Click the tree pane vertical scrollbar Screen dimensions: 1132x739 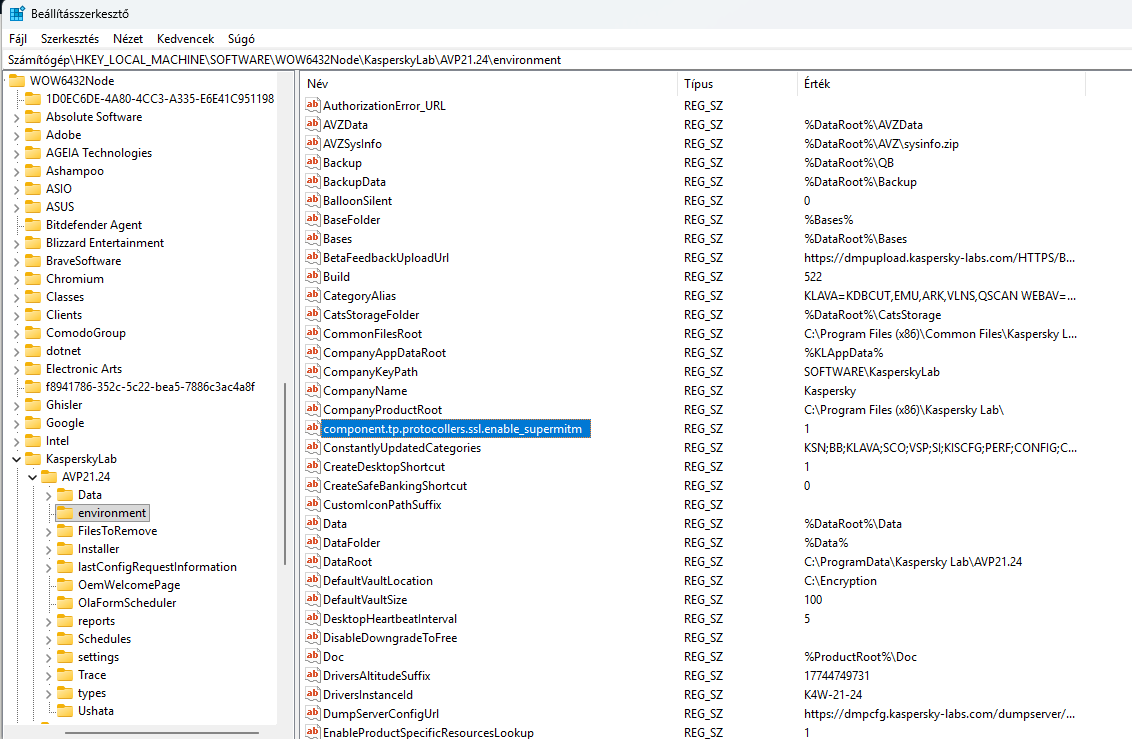pos(285,473)
